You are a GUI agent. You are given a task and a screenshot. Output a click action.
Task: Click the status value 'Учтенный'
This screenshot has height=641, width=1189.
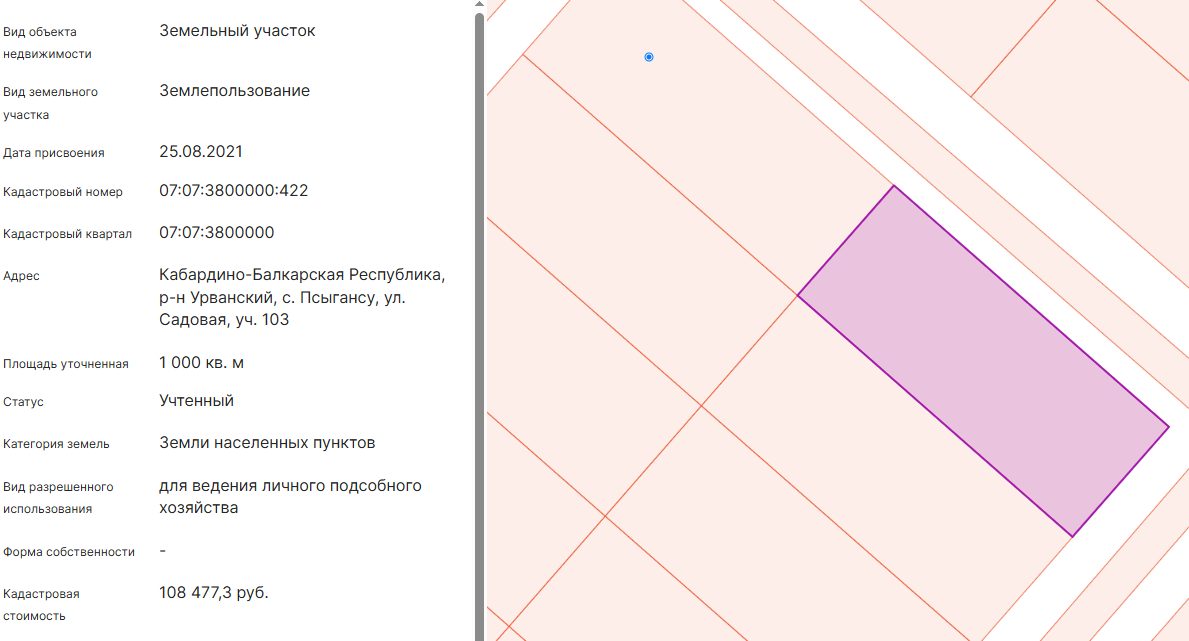pos(196,401)
